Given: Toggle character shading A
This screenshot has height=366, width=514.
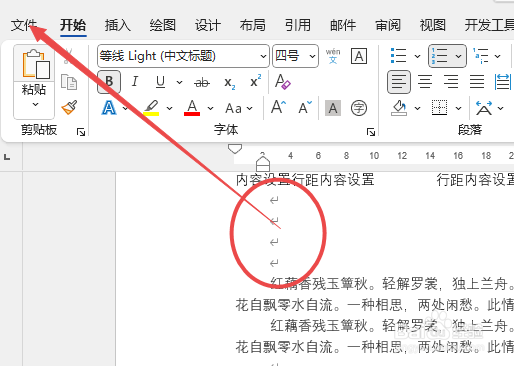Looking at the screenshot, I should (333, 108).
